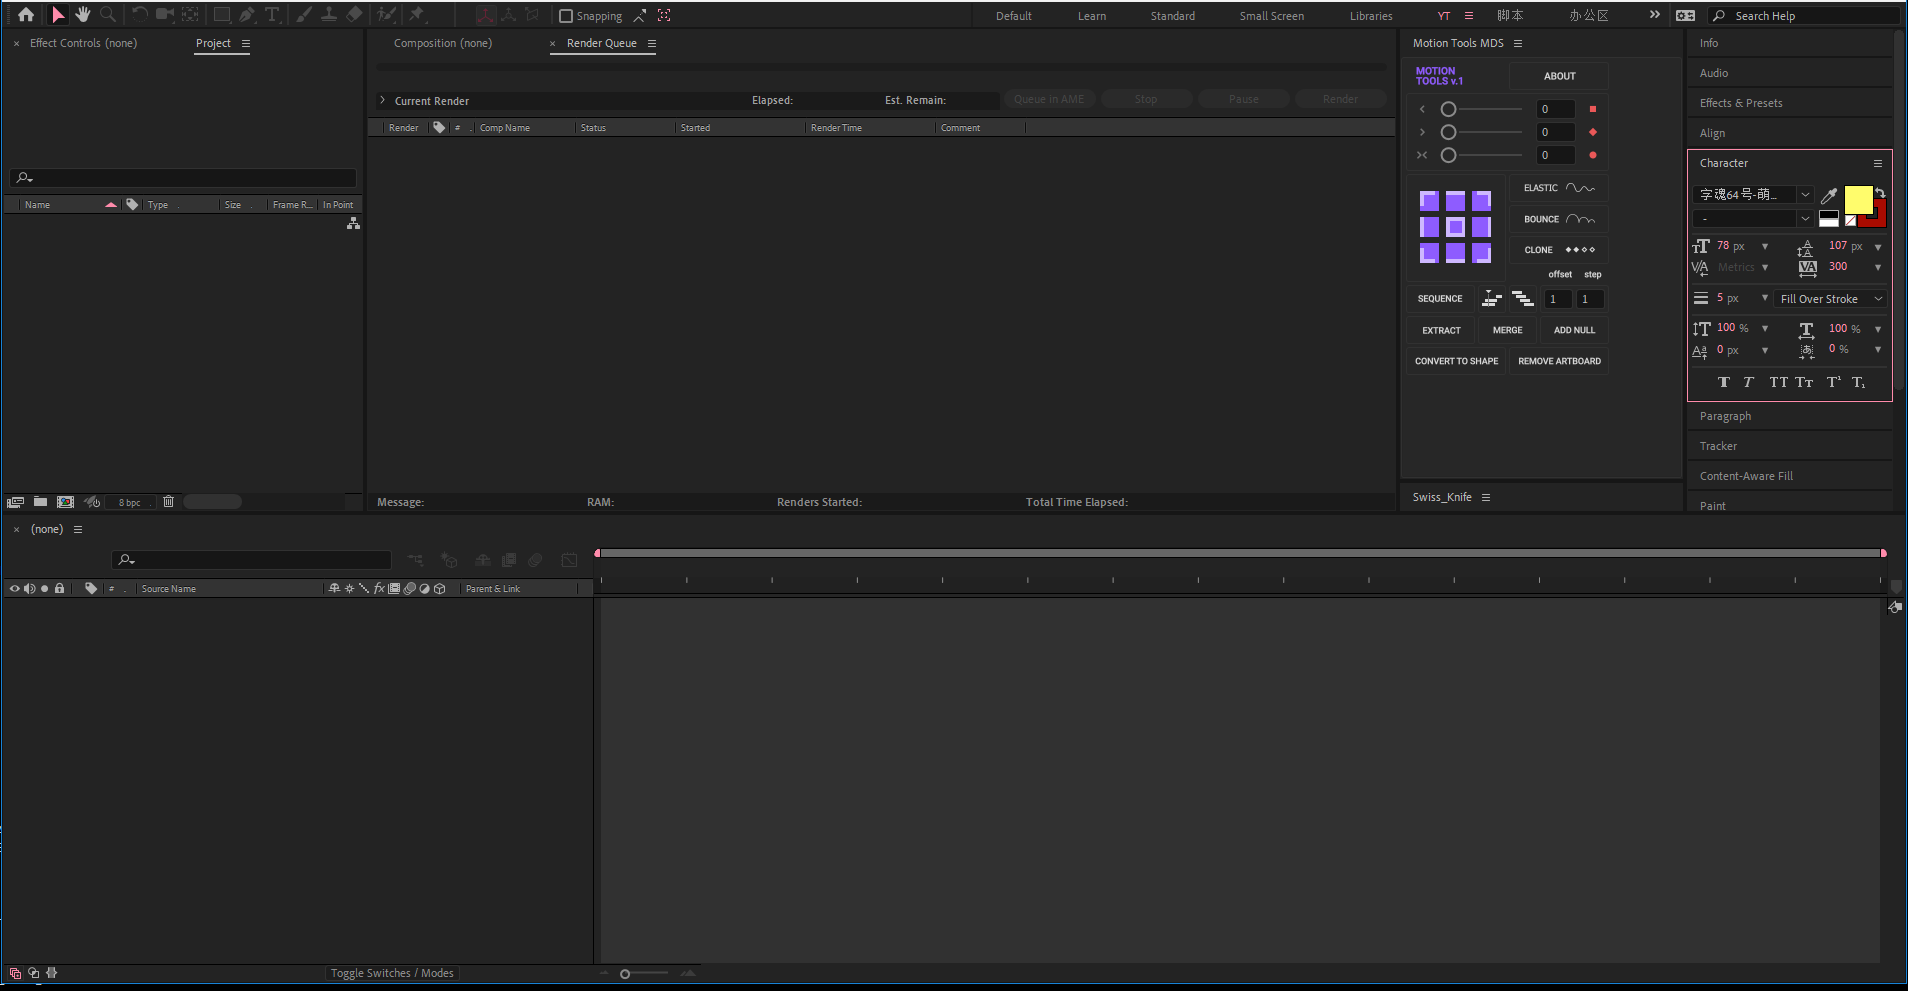
Task: Select the Rotation tool
Action: (x=140, y=15)
